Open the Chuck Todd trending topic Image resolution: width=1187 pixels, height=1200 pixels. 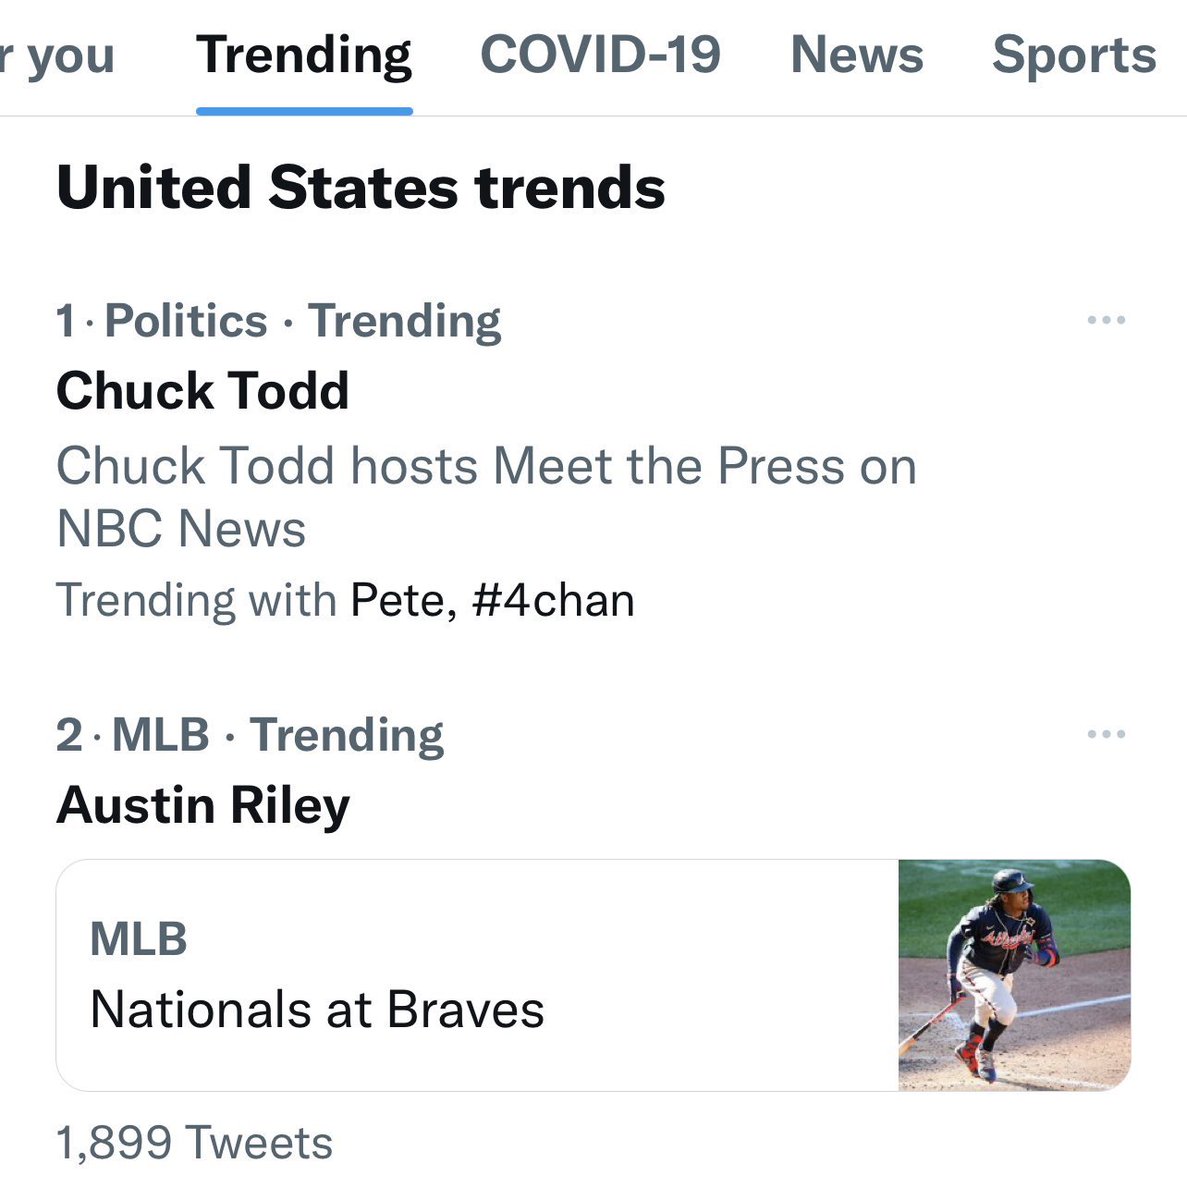click(203, 391)
